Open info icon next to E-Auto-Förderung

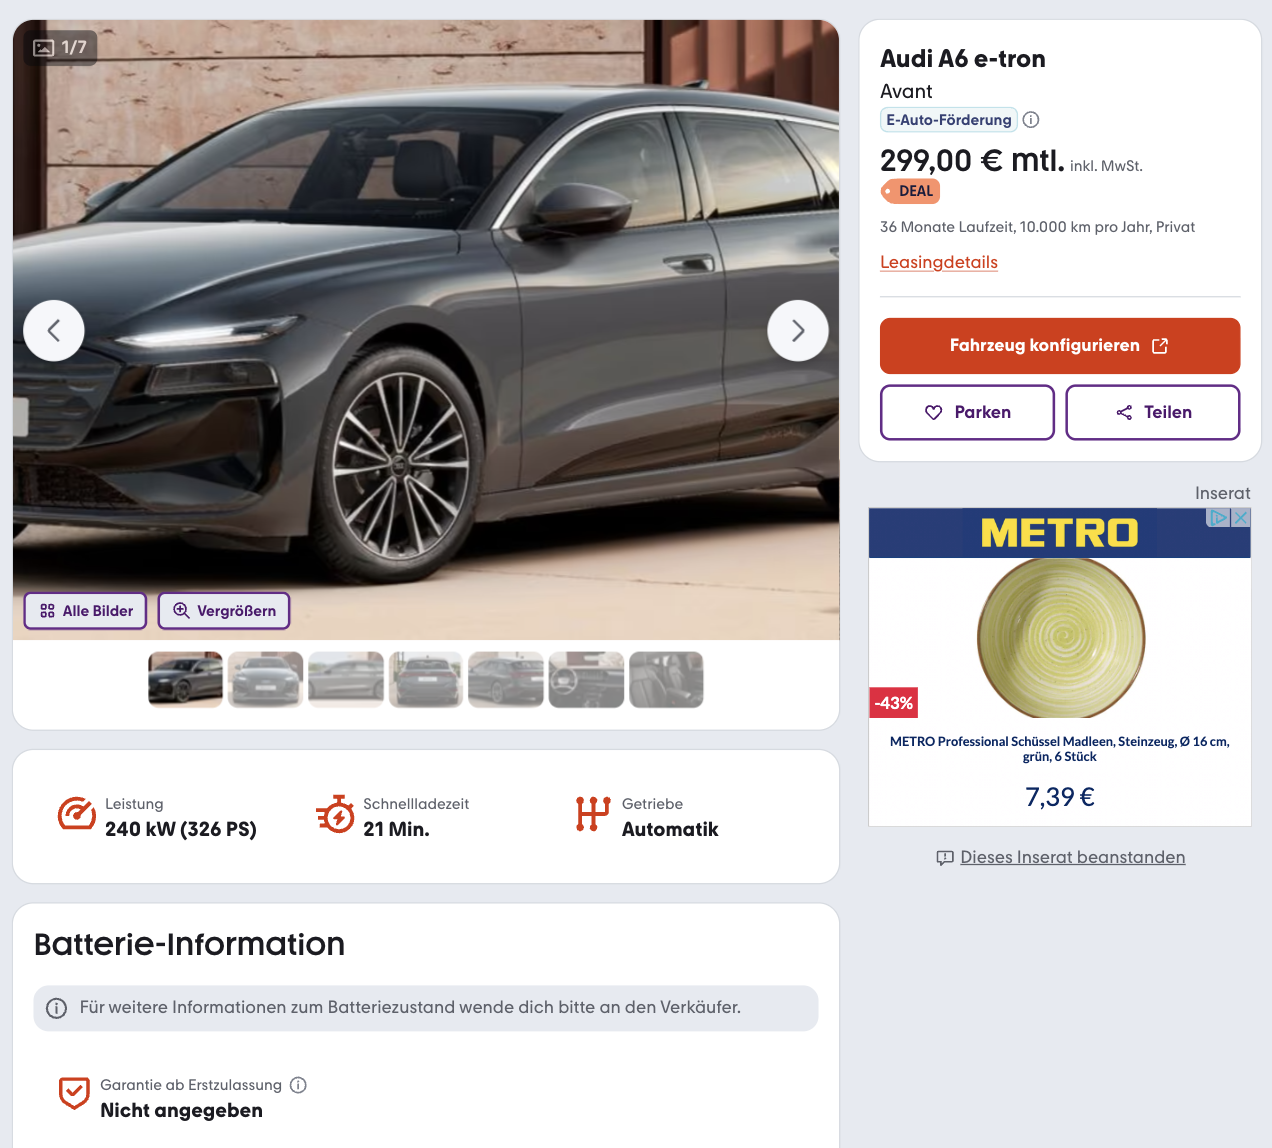tap(1031, 120)
